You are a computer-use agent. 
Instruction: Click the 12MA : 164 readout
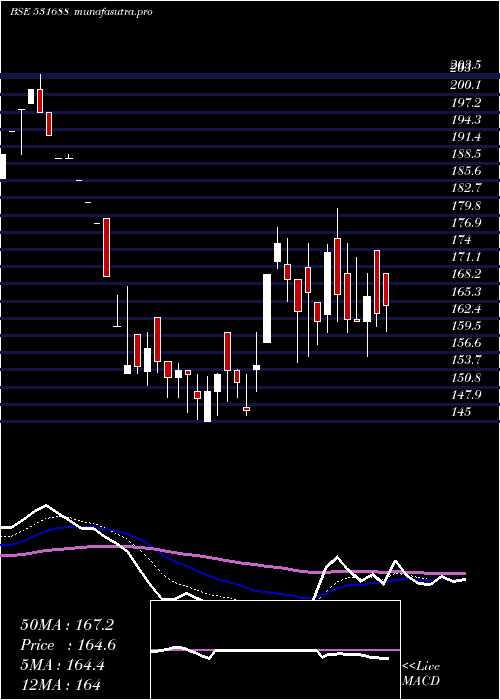coord(60,684)
